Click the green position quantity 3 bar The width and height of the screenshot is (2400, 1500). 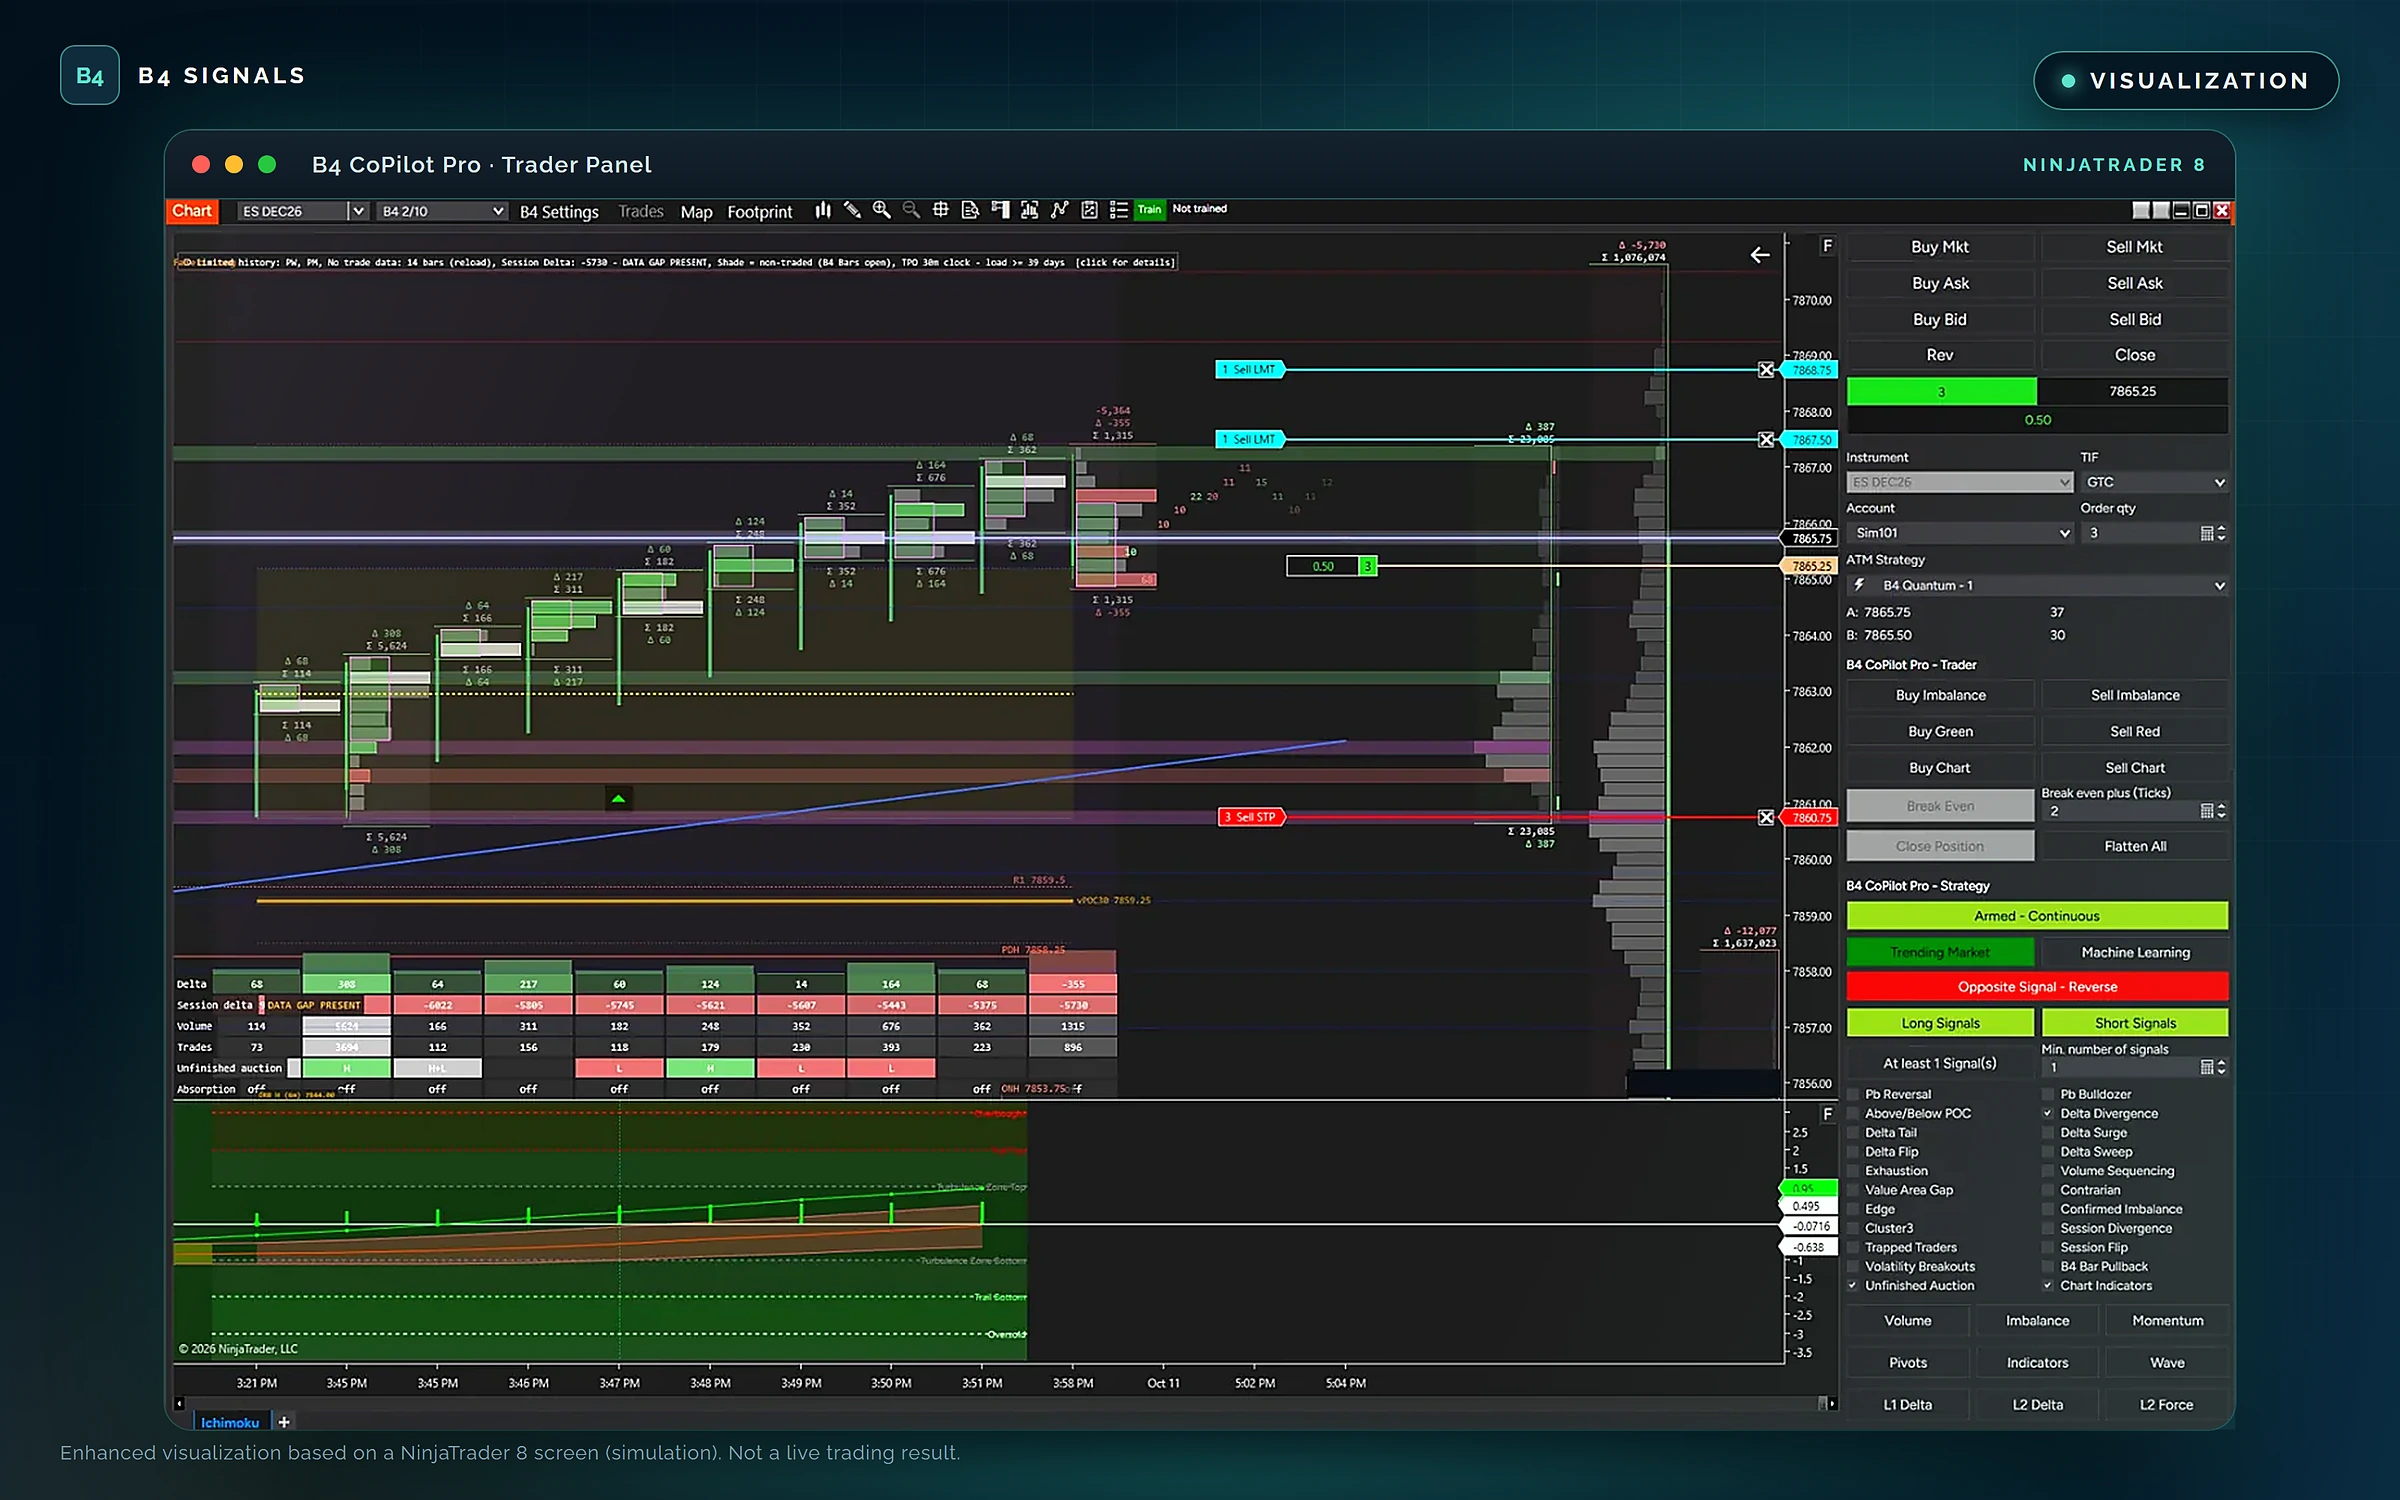(x=1941, y=392)
